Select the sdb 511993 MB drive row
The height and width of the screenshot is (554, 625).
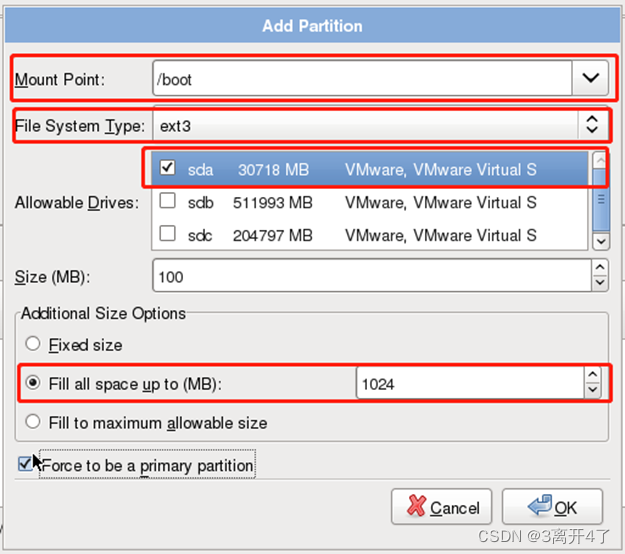click(369, 202)
